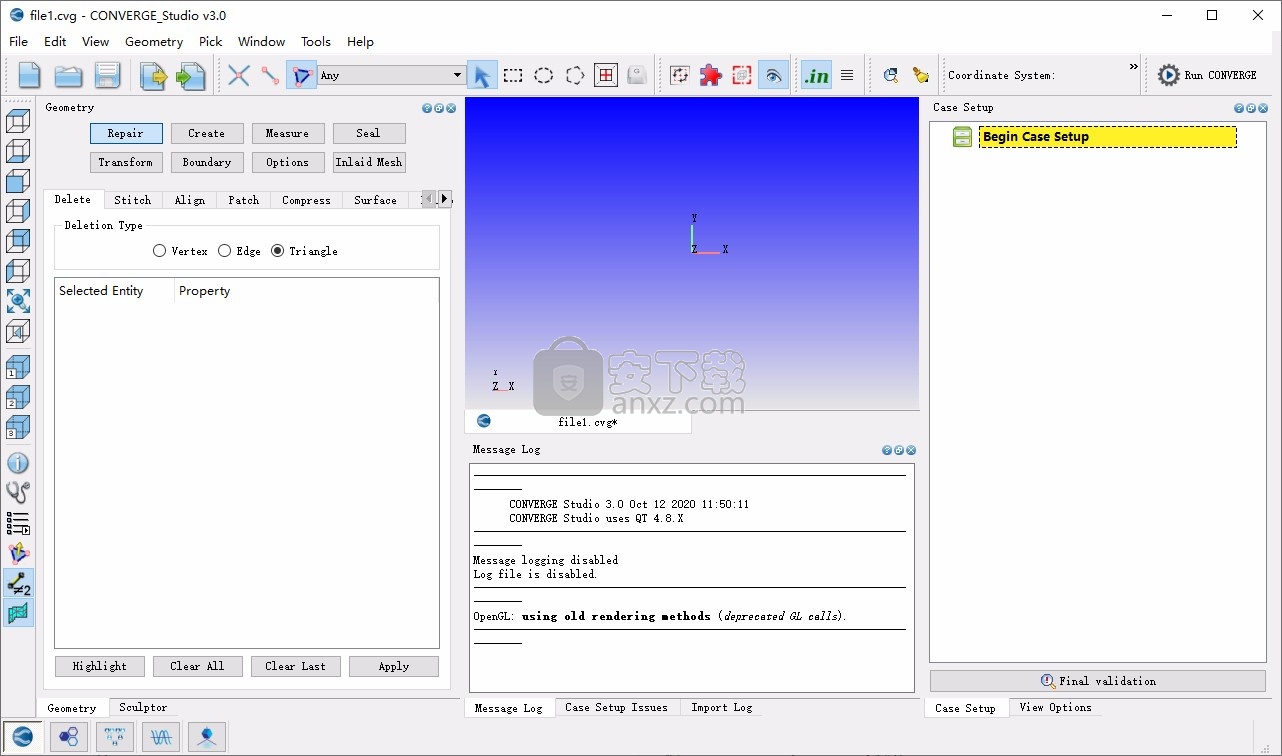
Task: Click Run CONVERGE button
Action: pyautogui.click(x=1207, y=75)
